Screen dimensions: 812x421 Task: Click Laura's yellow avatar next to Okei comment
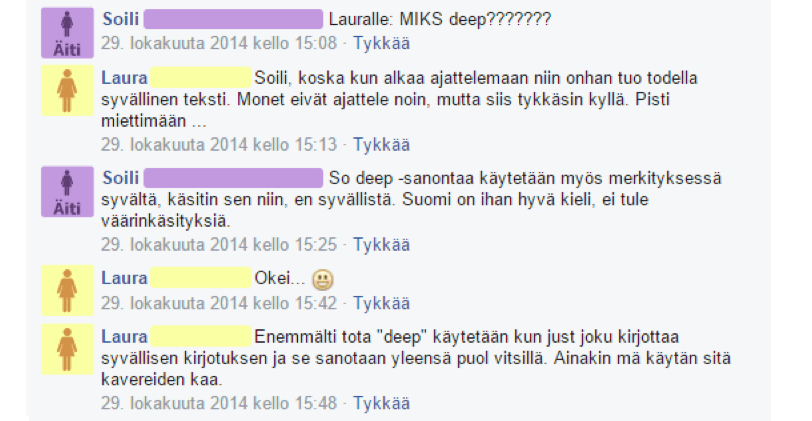click(67, 291)
